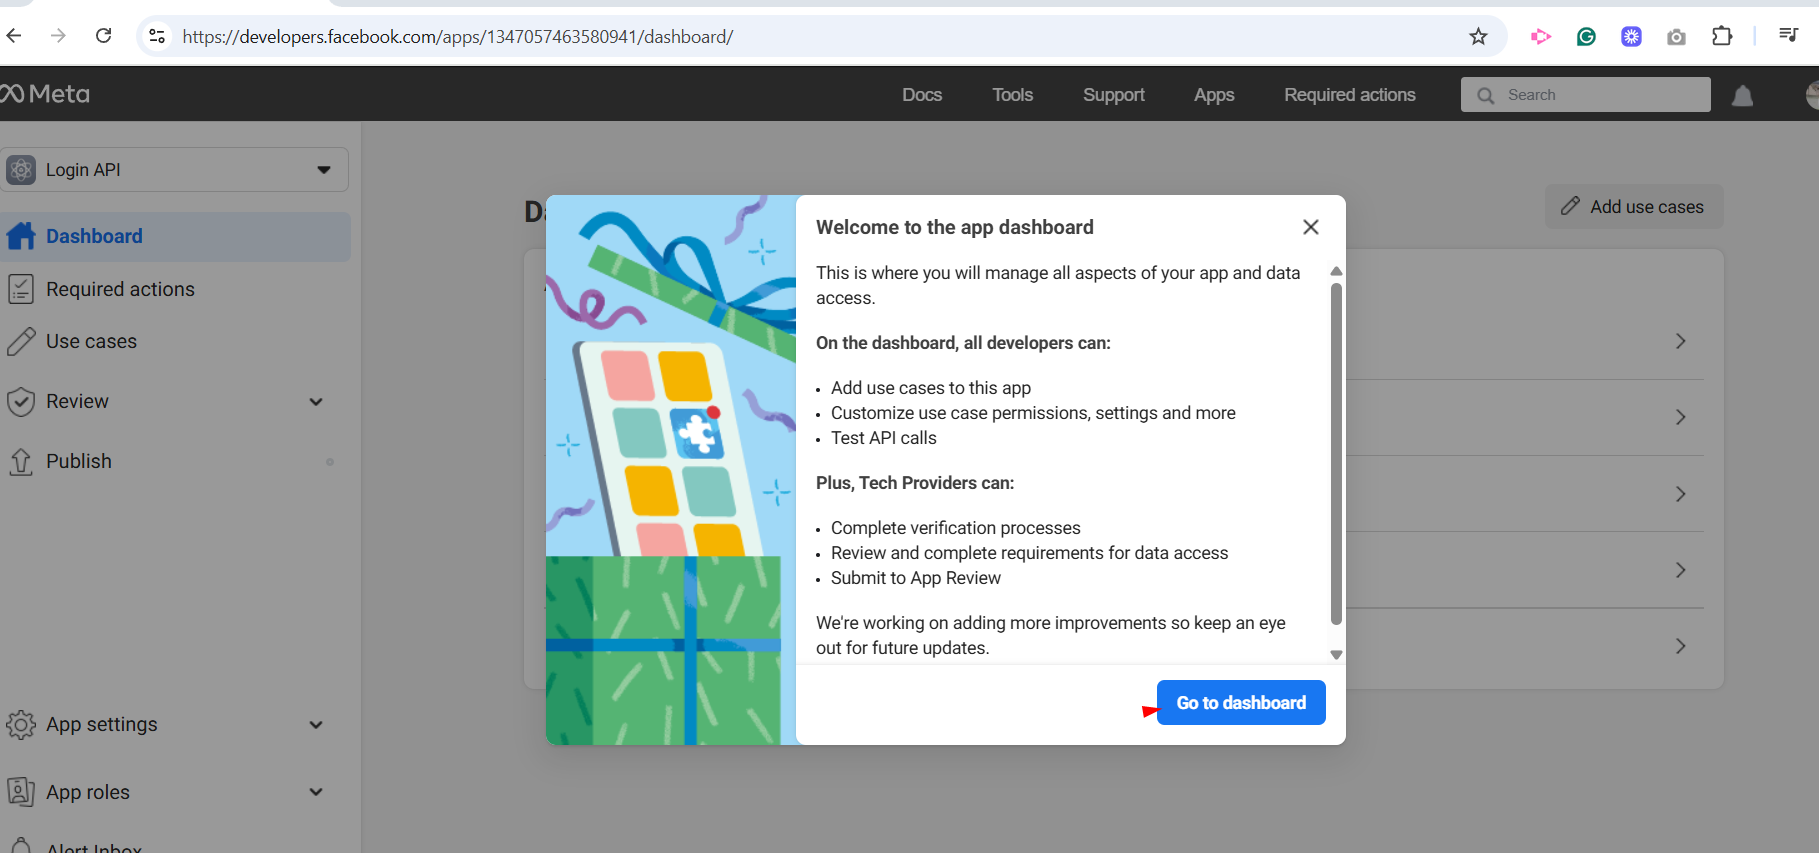Click the camera screenshot extension icon
1819x853 pixels.
tap(1676, 37)
